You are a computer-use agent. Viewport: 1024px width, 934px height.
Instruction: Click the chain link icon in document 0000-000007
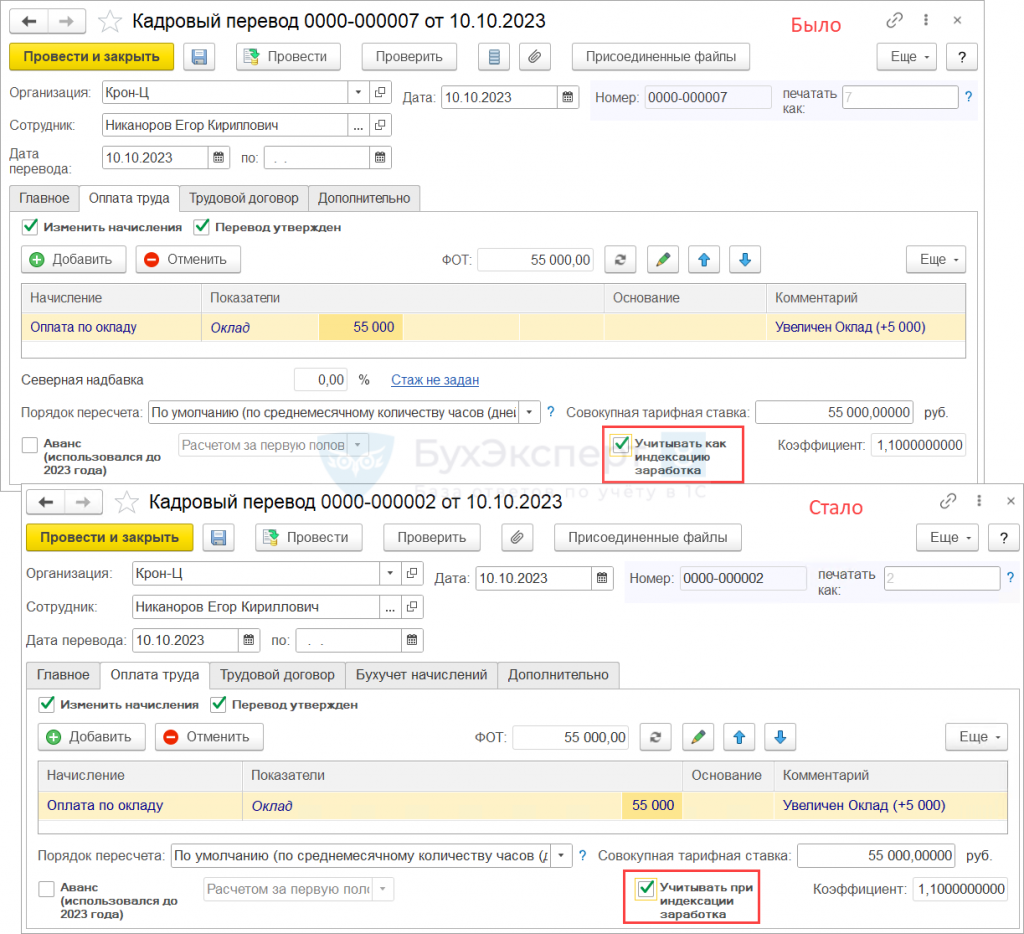[x=893, y=21]
